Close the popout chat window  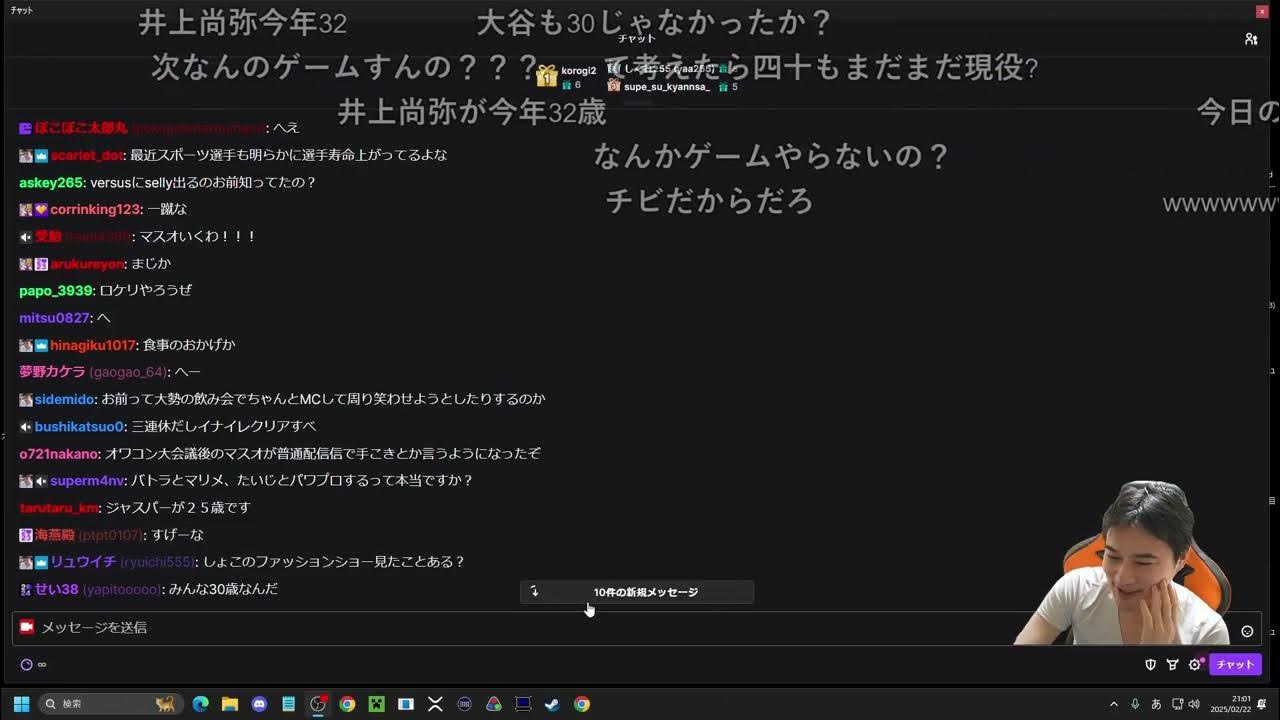coord(1262,11)
